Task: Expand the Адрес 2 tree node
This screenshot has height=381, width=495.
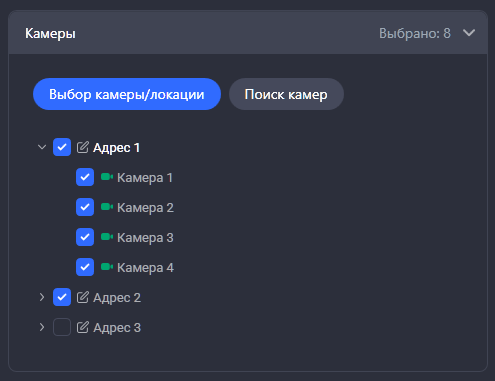Action: [42, 297]
